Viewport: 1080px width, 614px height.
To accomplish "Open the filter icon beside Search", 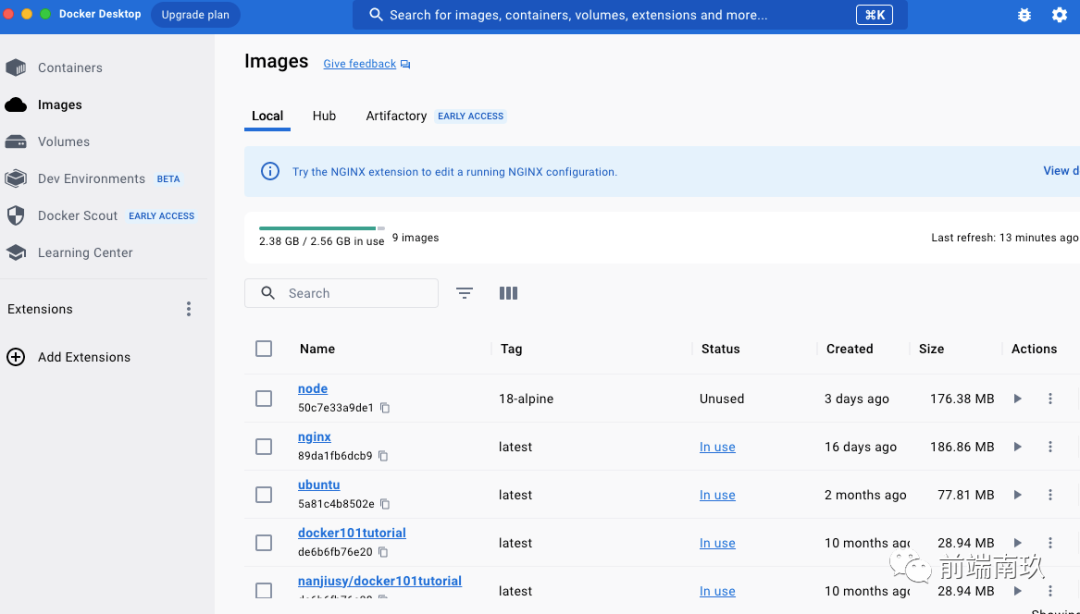I will (464, 294).
